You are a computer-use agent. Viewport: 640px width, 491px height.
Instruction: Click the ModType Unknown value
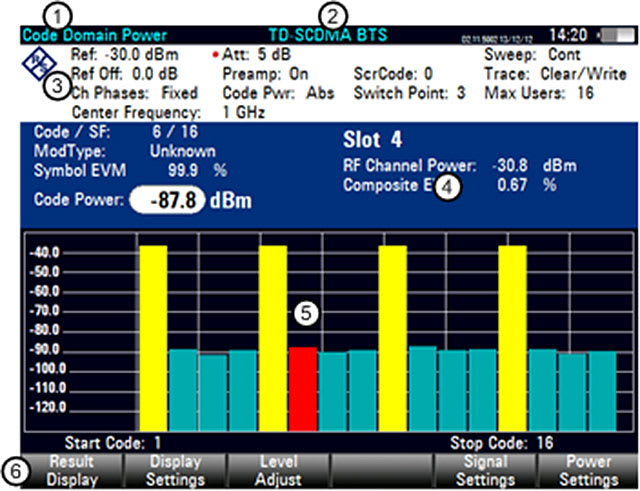coord(182,151)
